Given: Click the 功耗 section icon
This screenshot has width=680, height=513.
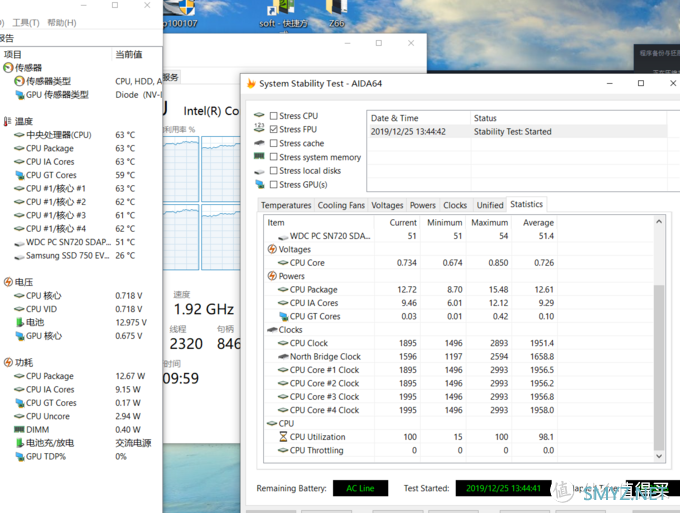Looking at the screenshot, I should click(8, 362).
